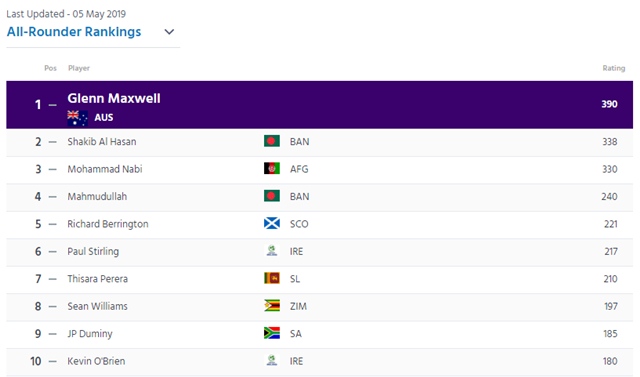
Task: Select the Thisara Perera name link
Action: click(98, 279)
